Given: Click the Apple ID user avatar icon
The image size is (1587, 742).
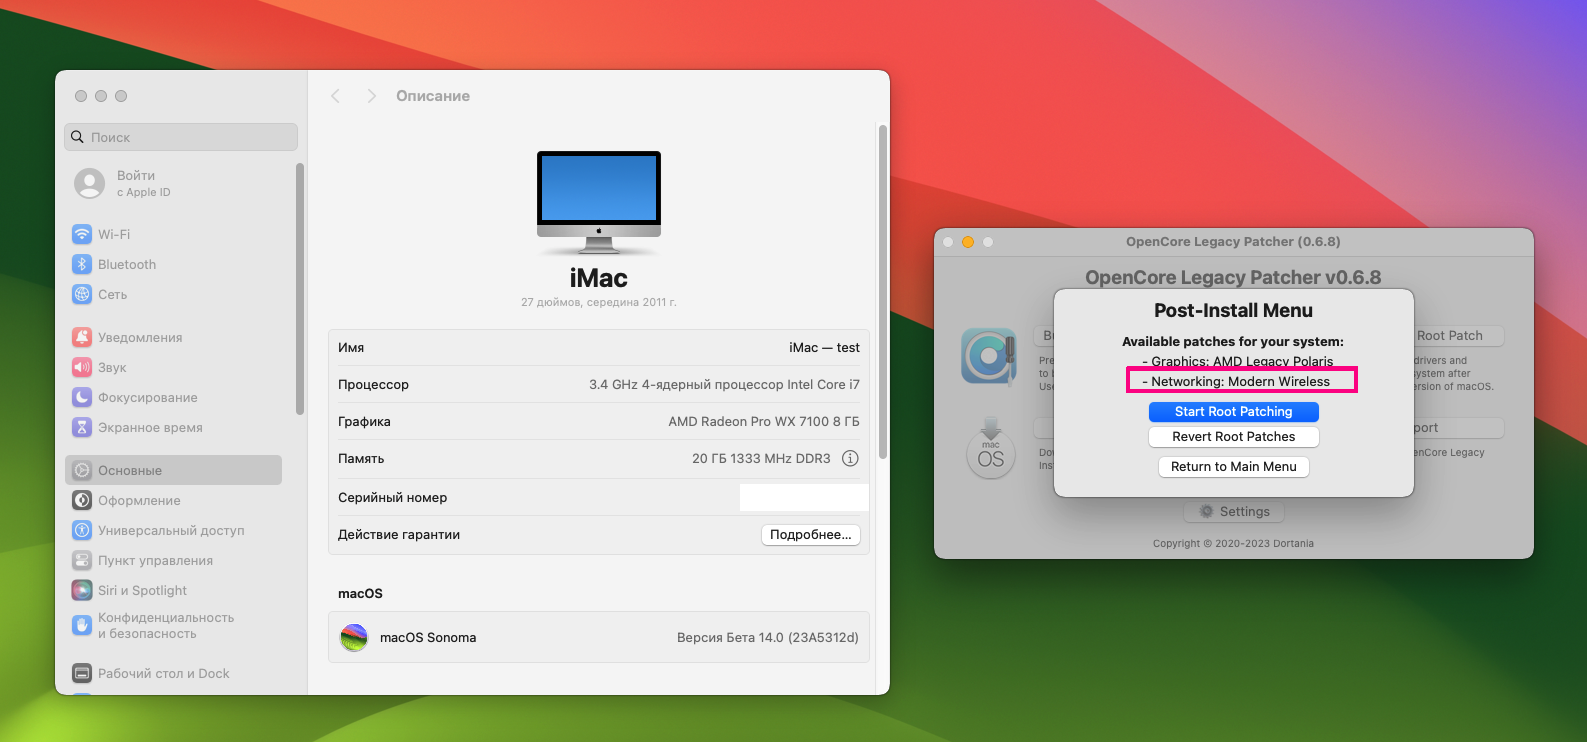Looking at the screenshot, I should pyautogui.click(x=90, y=183).
